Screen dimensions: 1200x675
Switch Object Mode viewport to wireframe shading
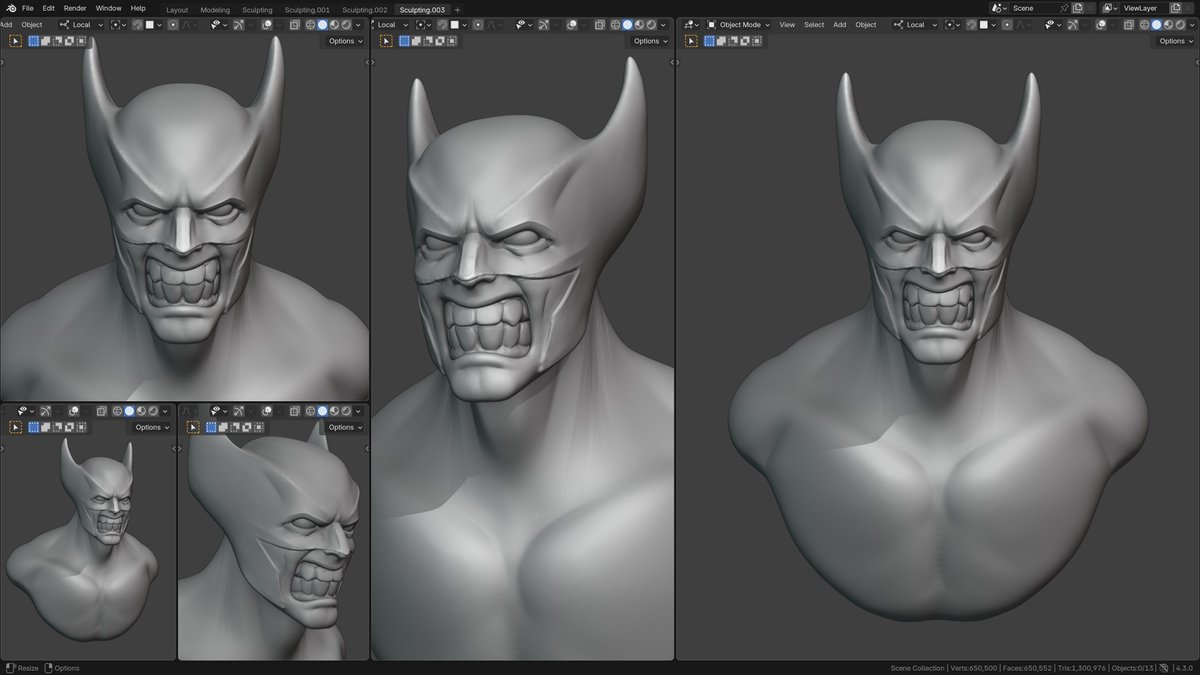pyautogui.click(x=1144, y=25)
